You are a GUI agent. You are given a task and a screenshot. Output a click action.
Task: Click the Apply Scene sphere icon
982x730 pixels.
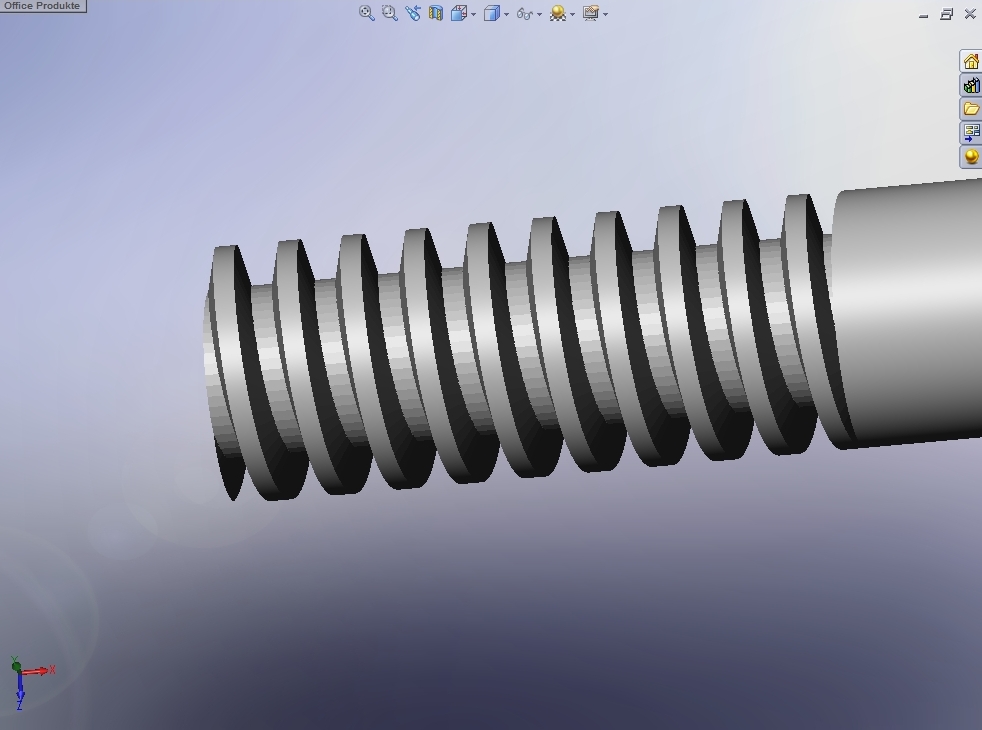pos(557,13)
